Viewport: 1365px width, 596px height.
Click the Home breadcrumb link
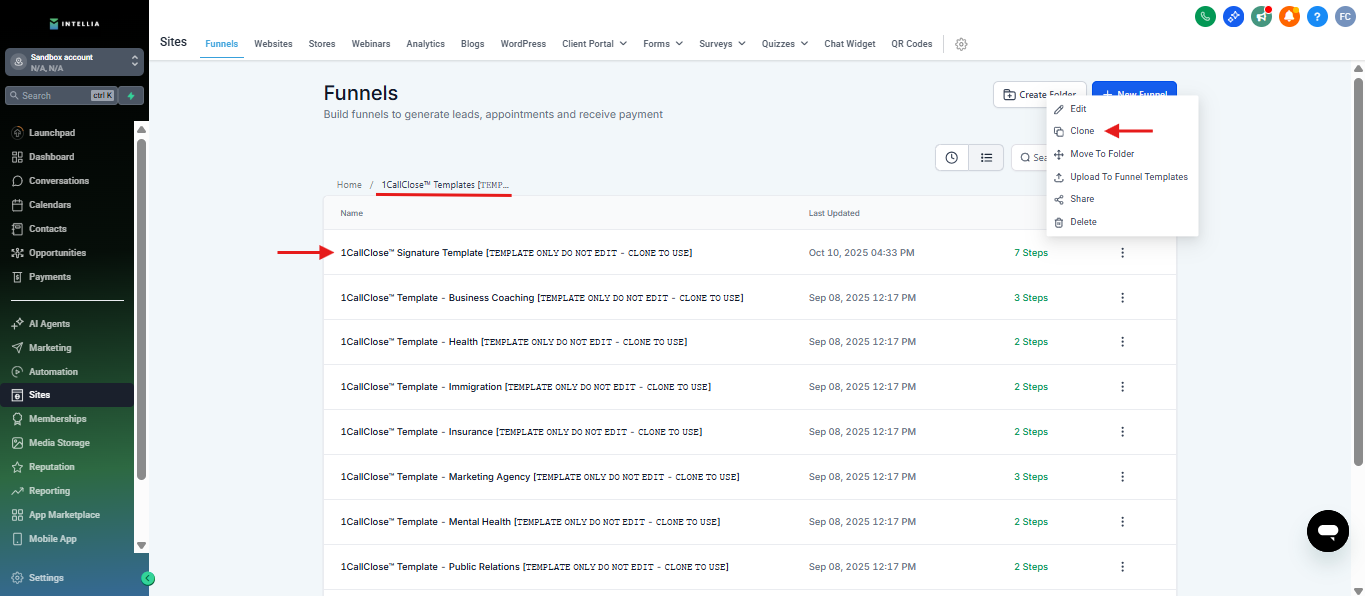(x=349, y=185)
